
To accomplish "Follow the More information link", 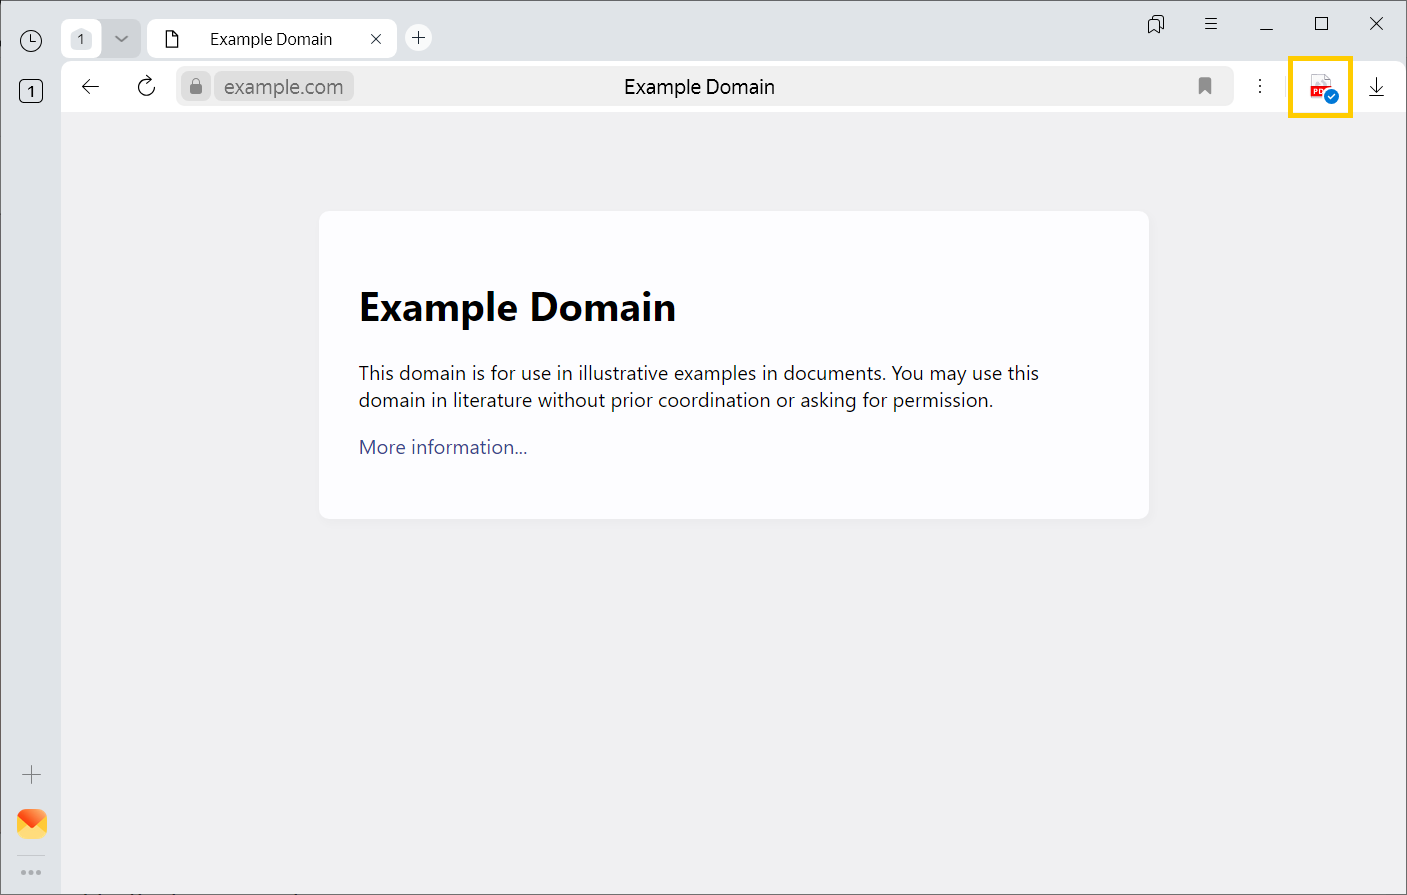I will pos(442,447).
